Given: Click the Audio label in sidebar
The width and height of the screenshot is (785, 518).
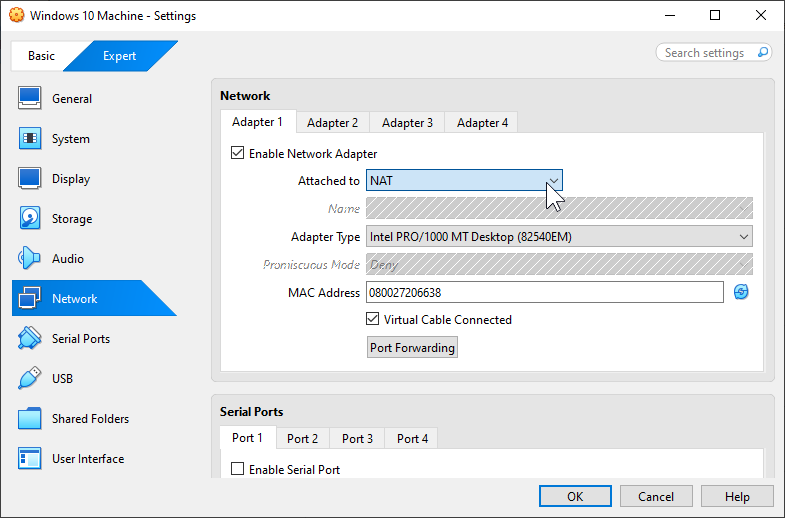Looking at the screenshot, I should click(x=68, y=258).
